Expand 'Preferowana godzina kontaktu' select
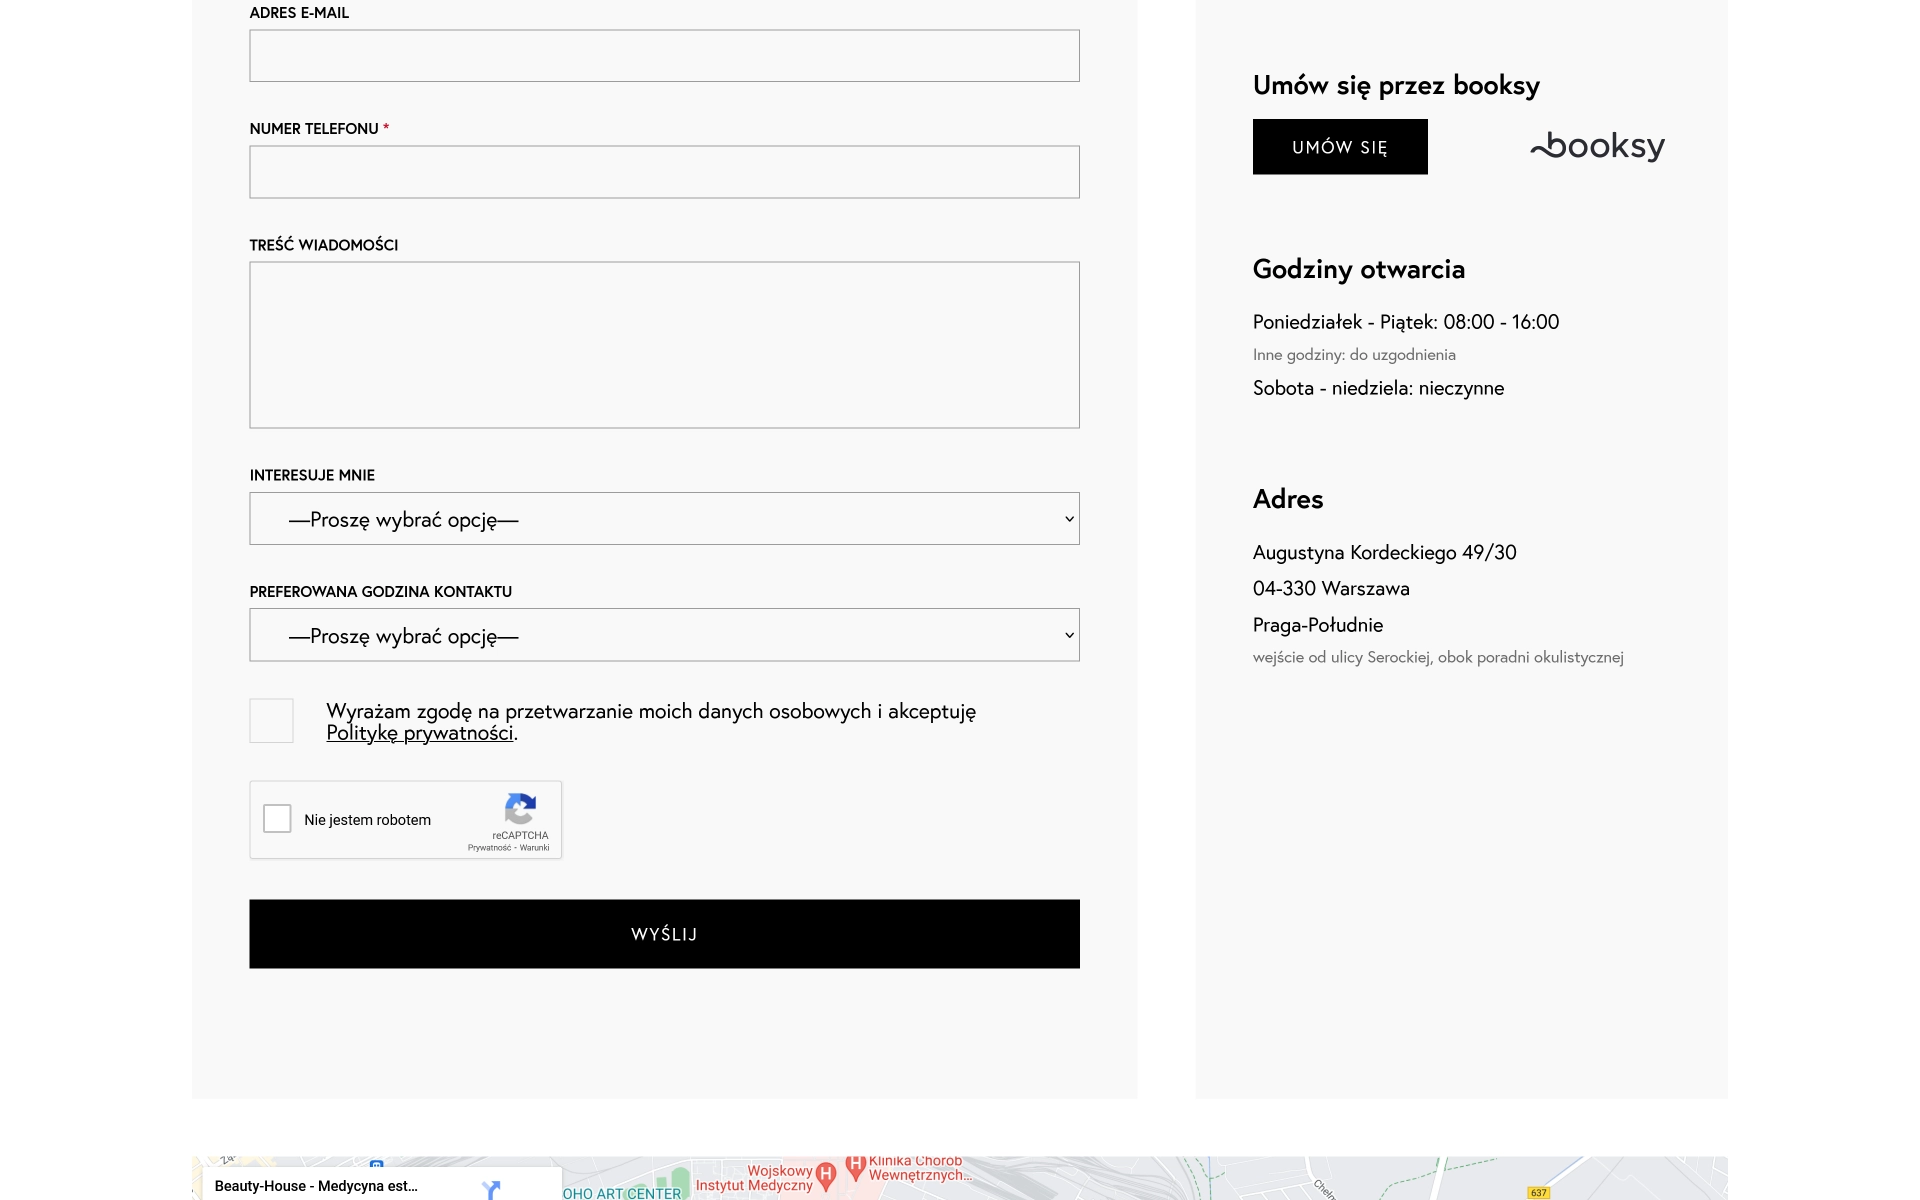 [664, 635]
